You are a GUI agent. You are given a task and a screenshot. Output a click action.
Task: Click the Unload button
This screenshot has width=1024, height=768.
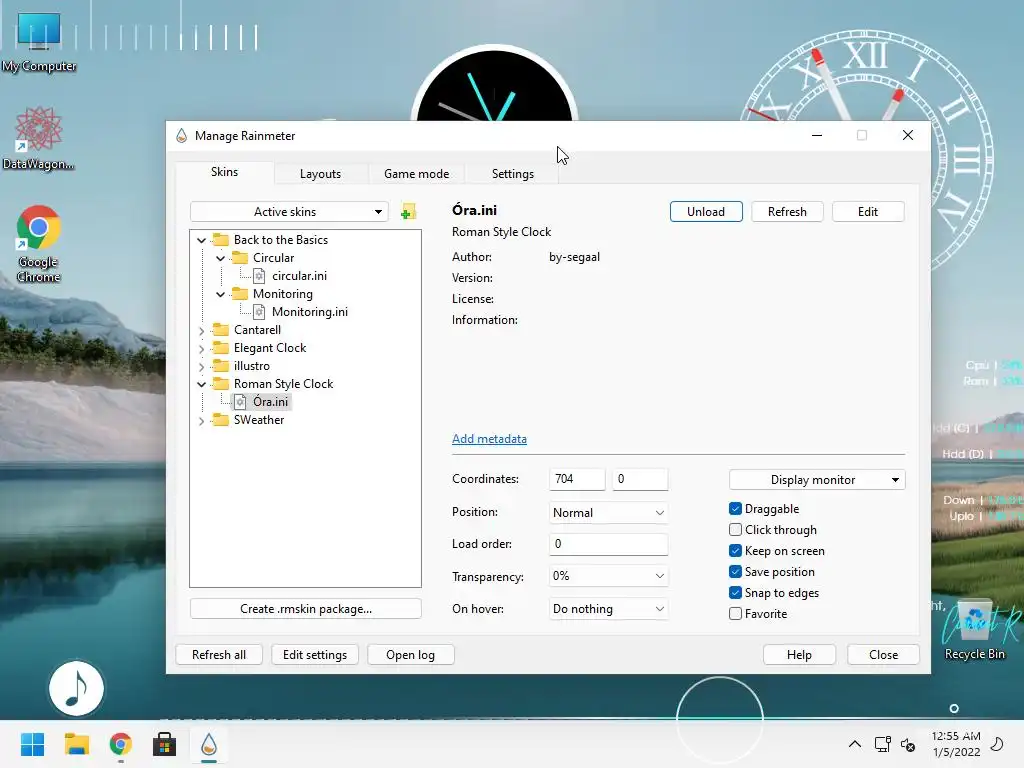706,212
